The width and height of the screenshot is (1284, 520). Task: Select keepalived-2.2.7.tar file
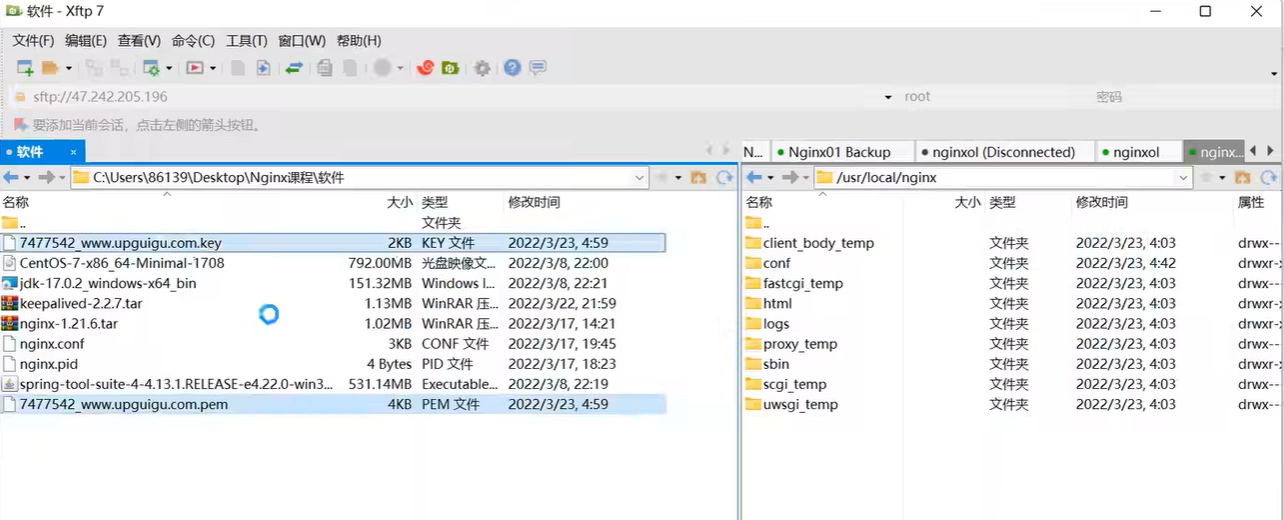point(333,303)
